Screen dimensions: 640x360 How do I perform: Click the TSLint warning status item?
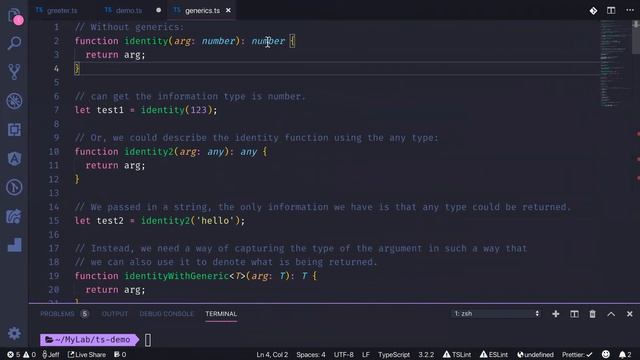(x=457, y=354)
